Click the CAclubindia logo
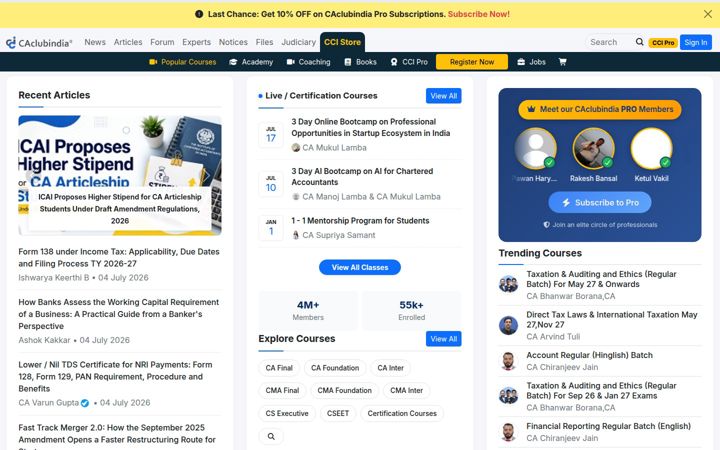 click(x=39, y=43)
